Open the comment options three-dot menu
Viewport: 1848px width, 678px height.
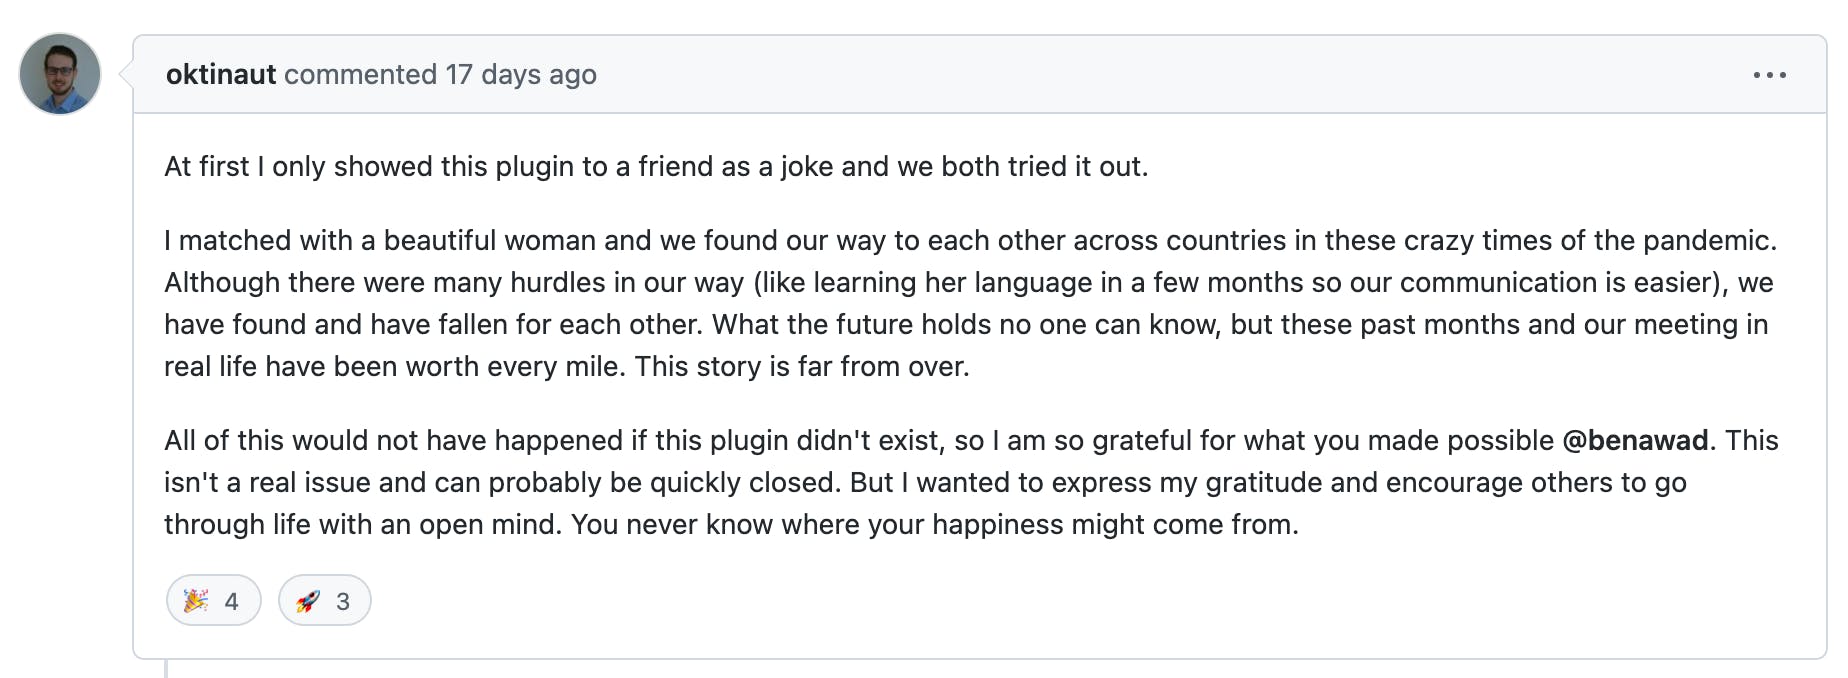pyautogui.click(x=1769, y=75)
